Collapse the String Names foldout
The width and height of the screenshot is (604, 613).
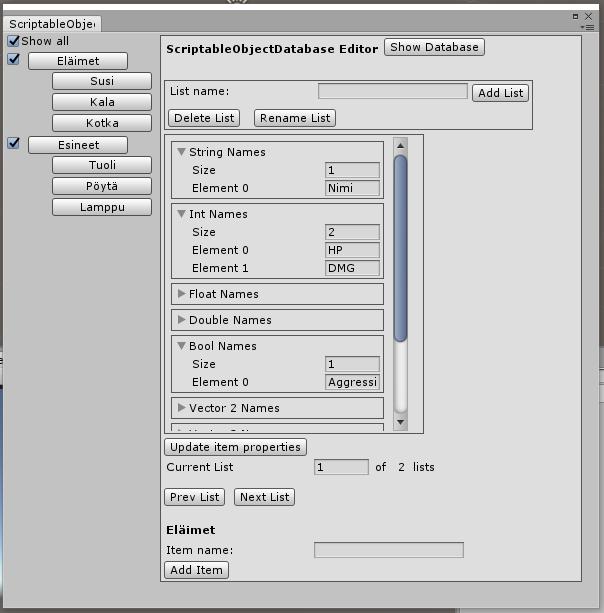point(181,152)
